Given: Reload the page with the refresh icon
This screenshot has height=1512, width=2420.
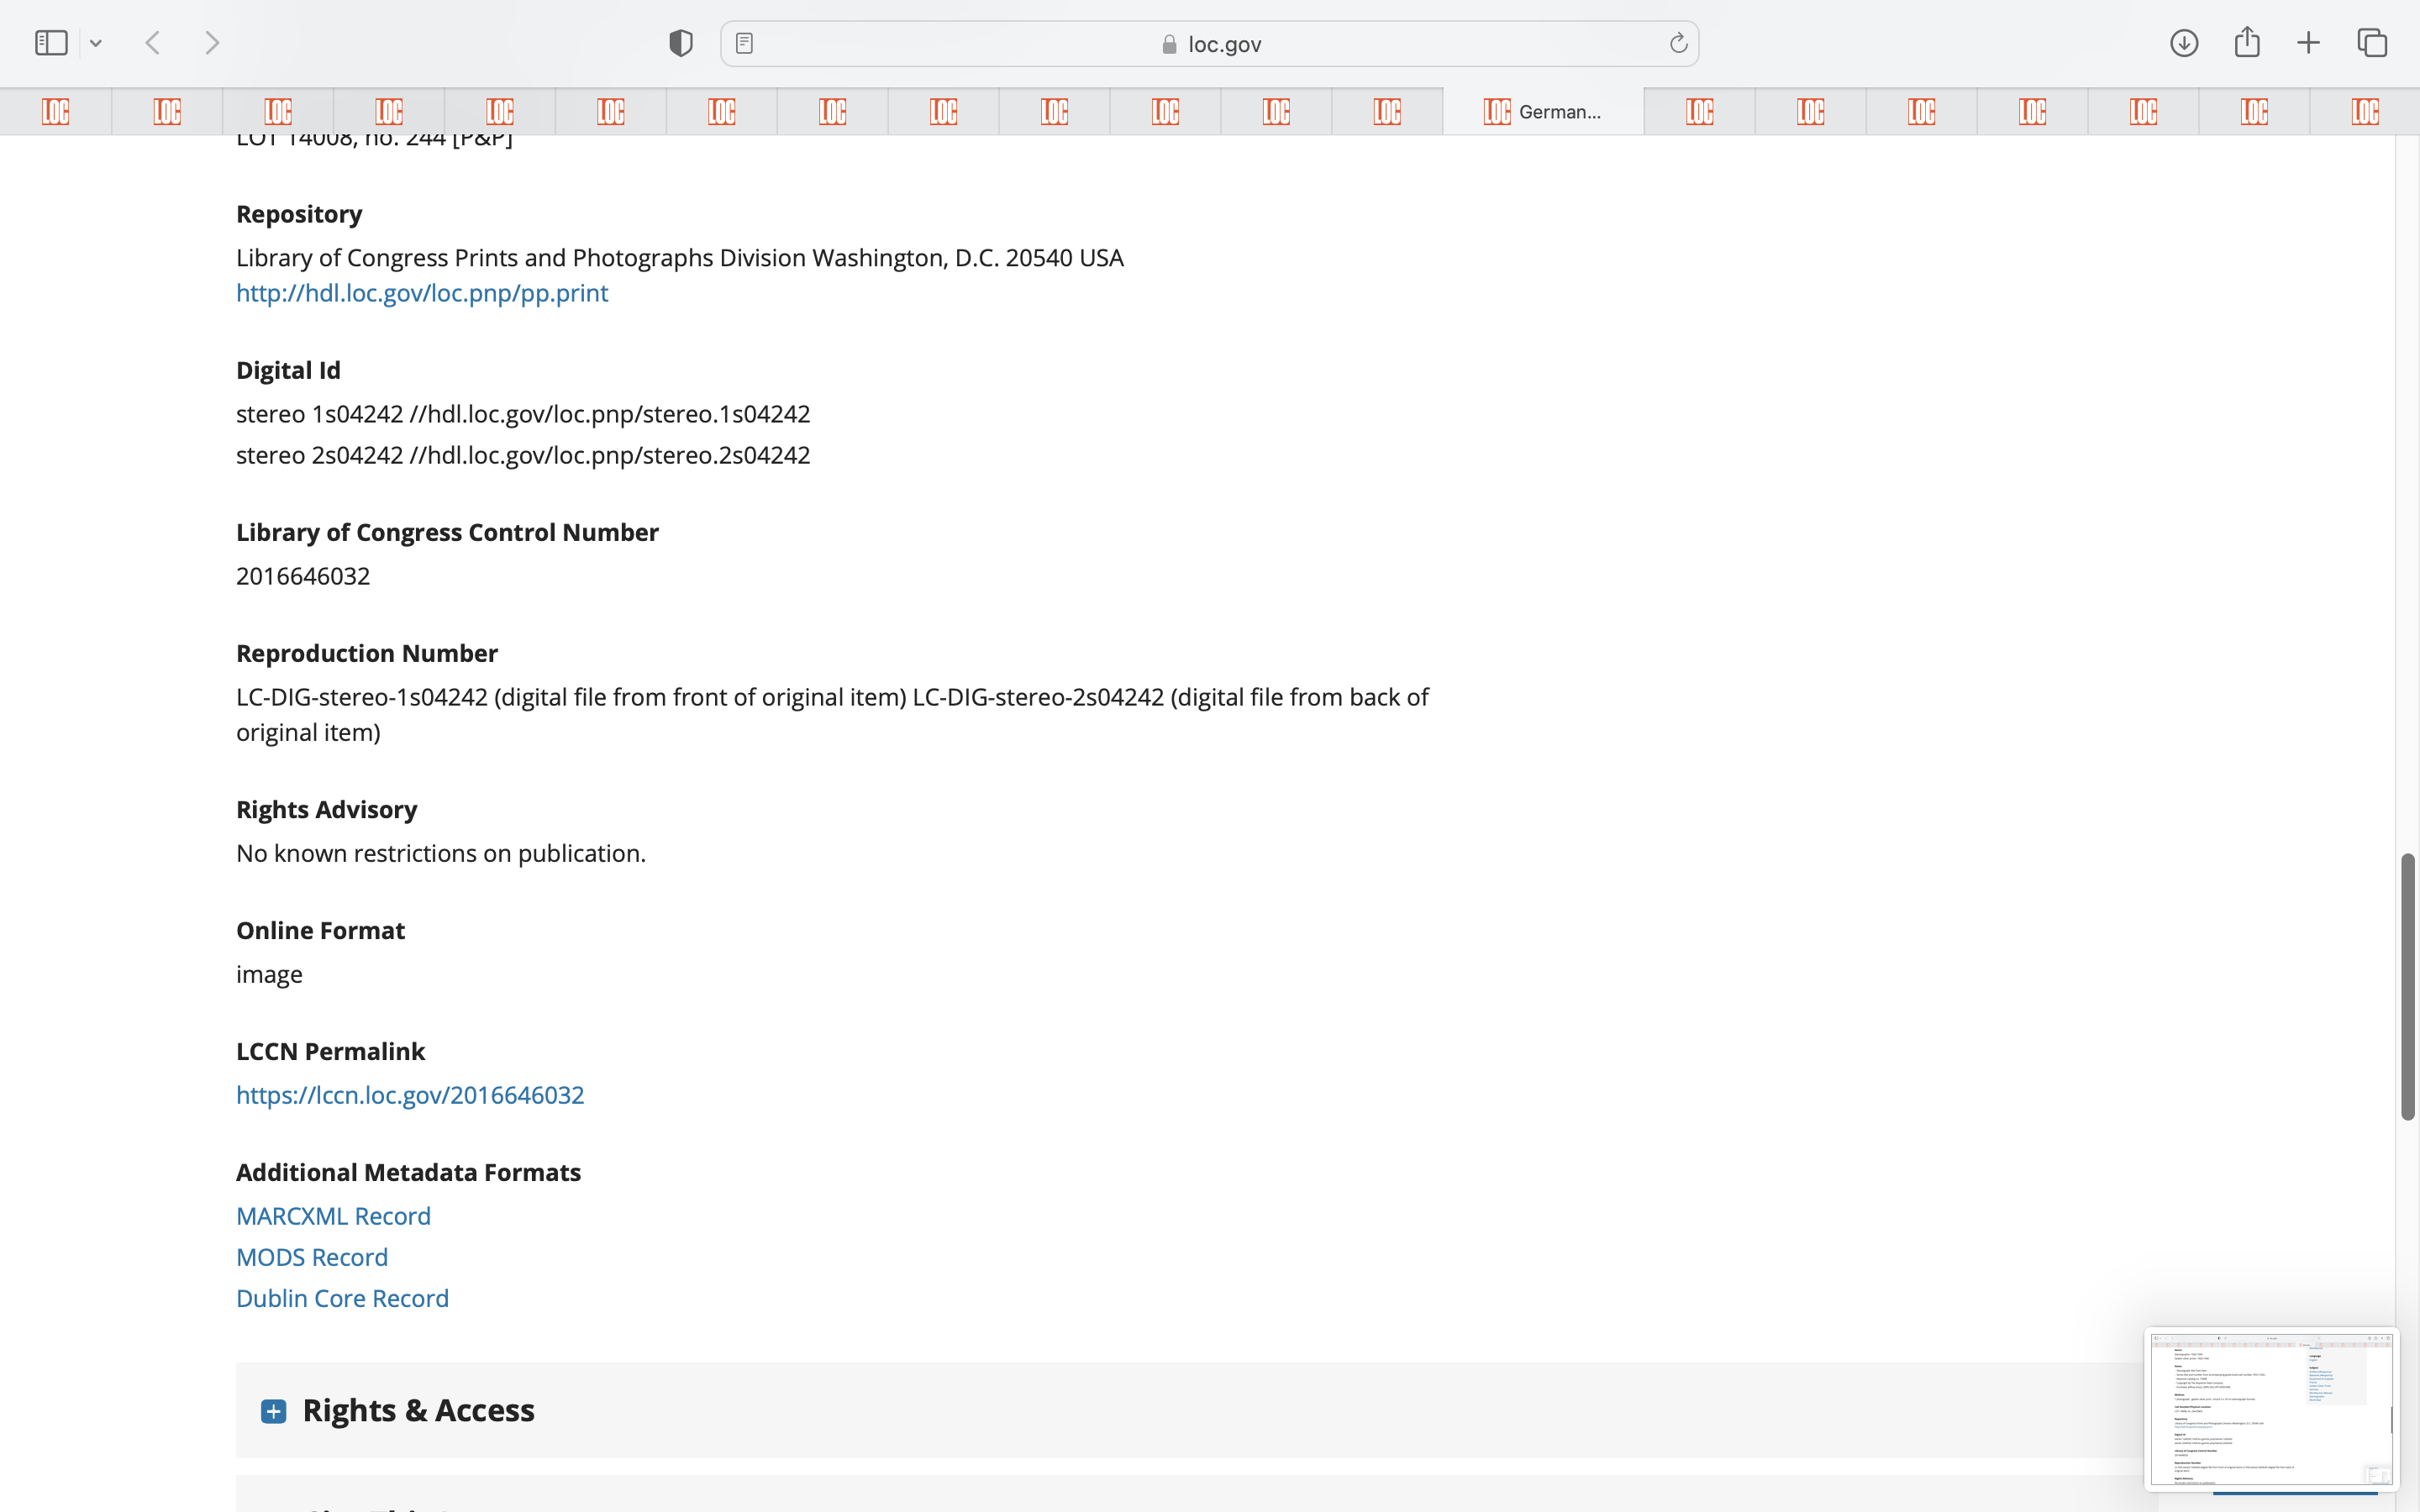Looking at the screenshot, I should point(1678,43).
